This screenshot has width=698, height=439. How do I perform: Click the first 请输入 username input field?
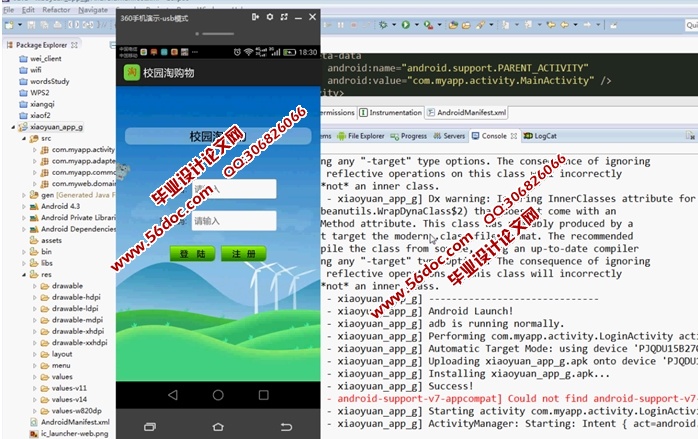[234, 189]
